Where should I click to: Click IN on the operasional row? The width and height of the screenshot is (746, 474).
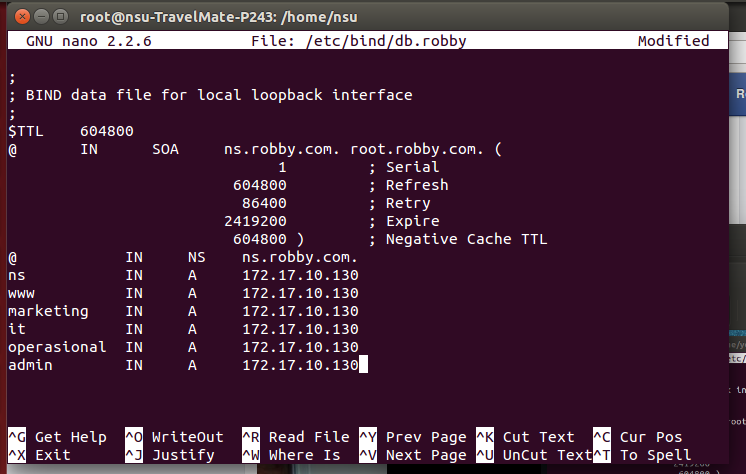click(x=134, y=347)
